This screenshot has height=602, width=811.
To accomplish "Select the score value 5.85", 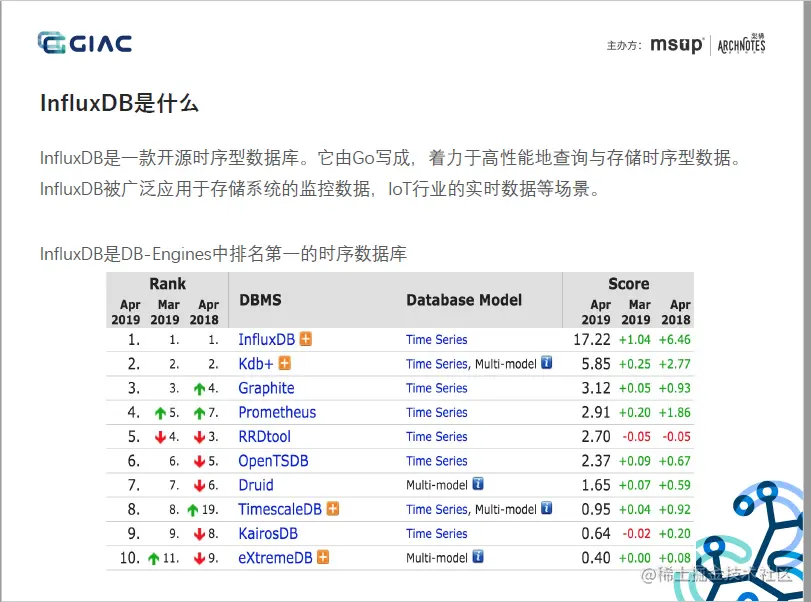I will tap(596, 364).
